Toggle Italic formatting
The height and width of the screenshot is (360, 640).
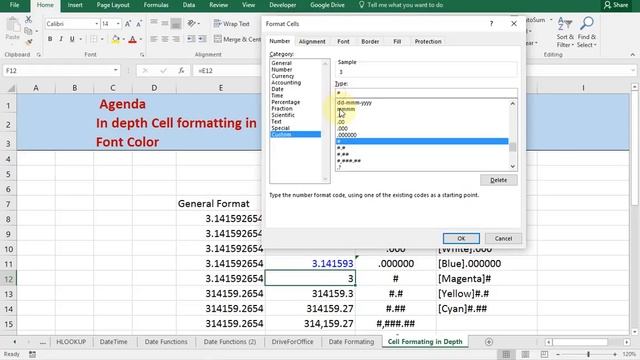61,39
